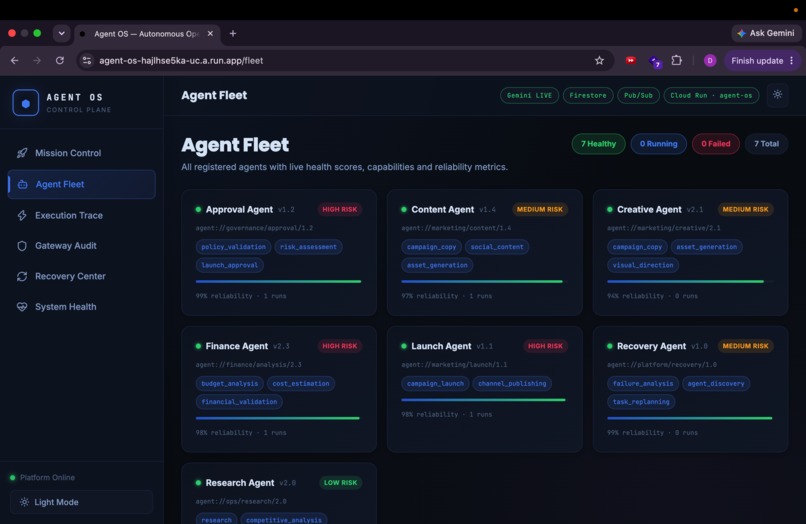Click the 7 Total filter pill
Viewport: 806px width, 524px height.
point(766,144)
